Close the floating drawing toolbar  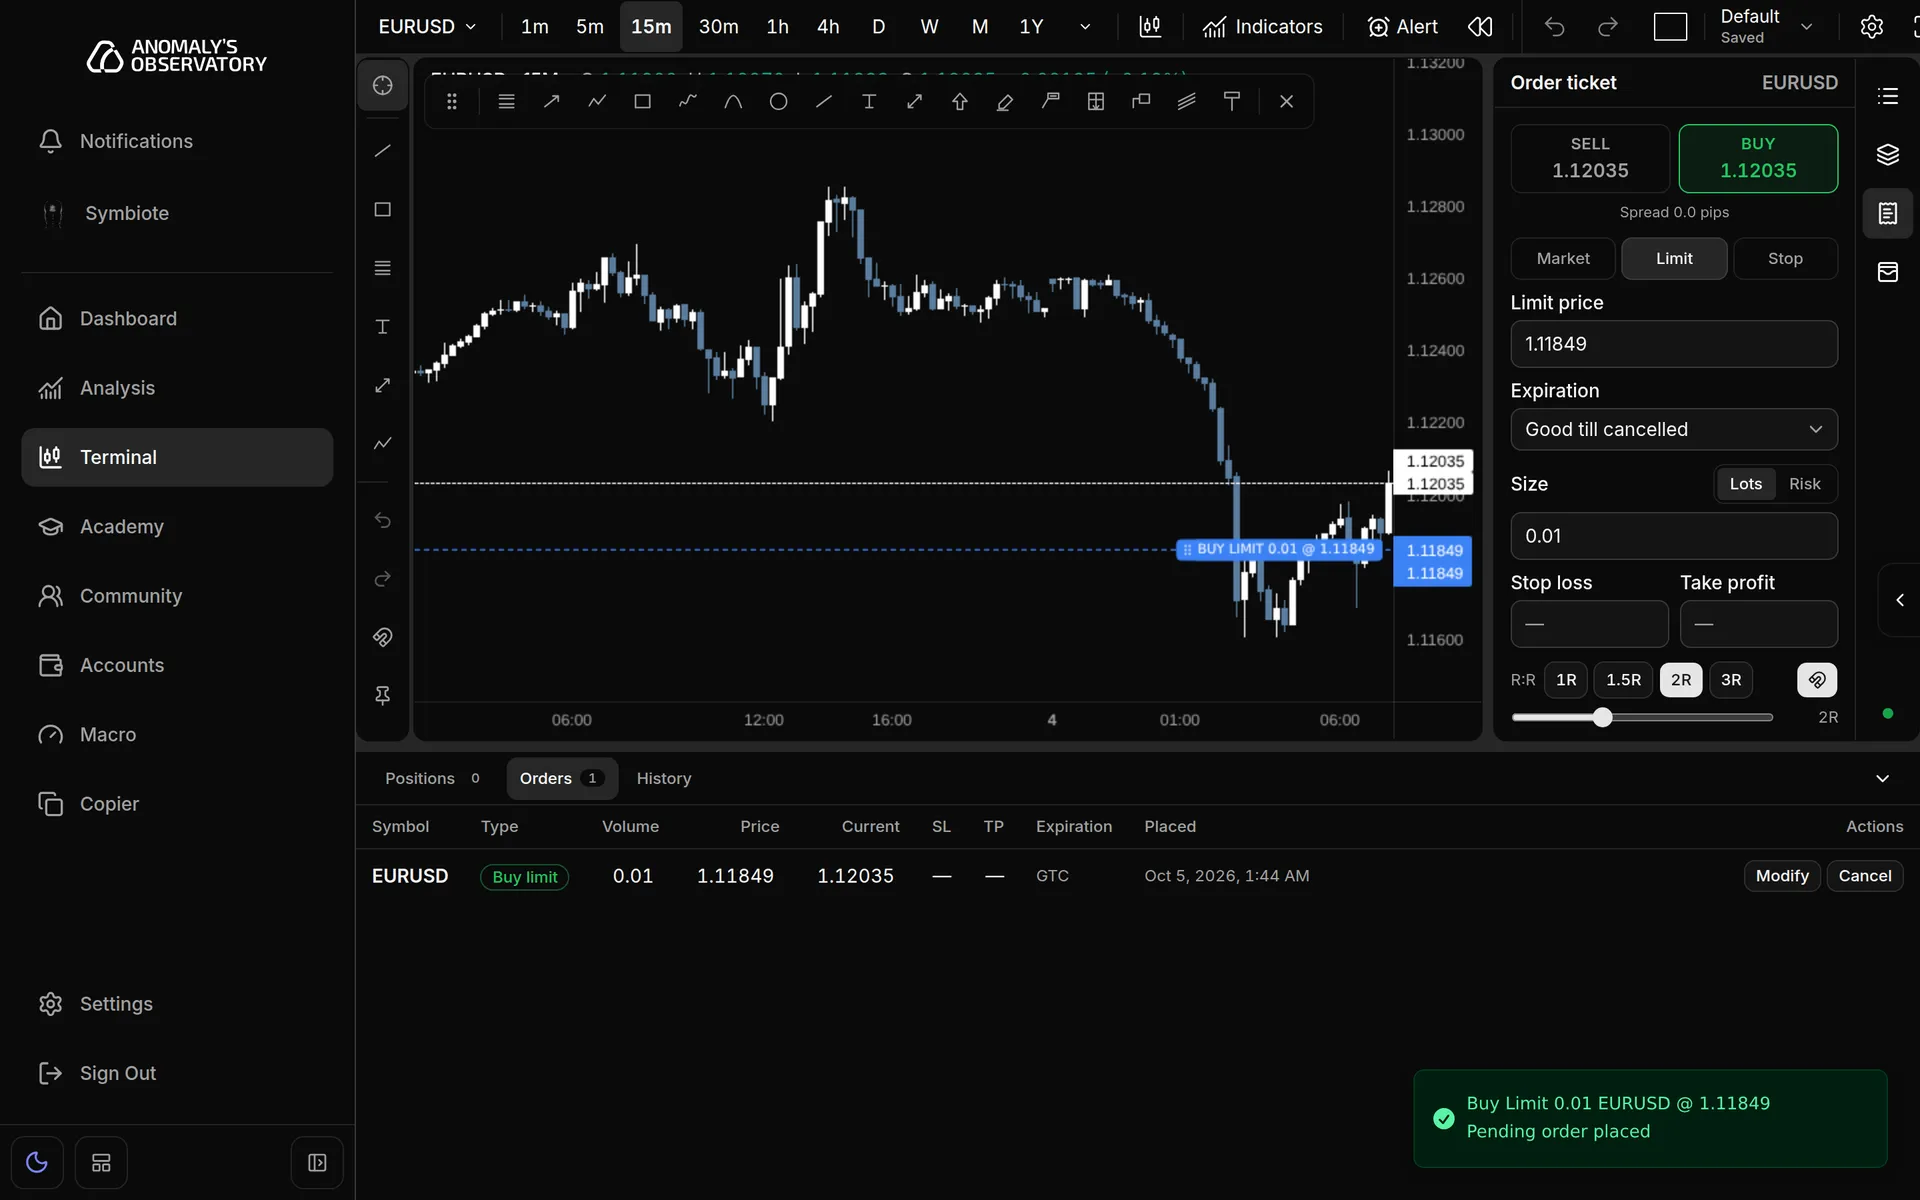coord(1286,101)
